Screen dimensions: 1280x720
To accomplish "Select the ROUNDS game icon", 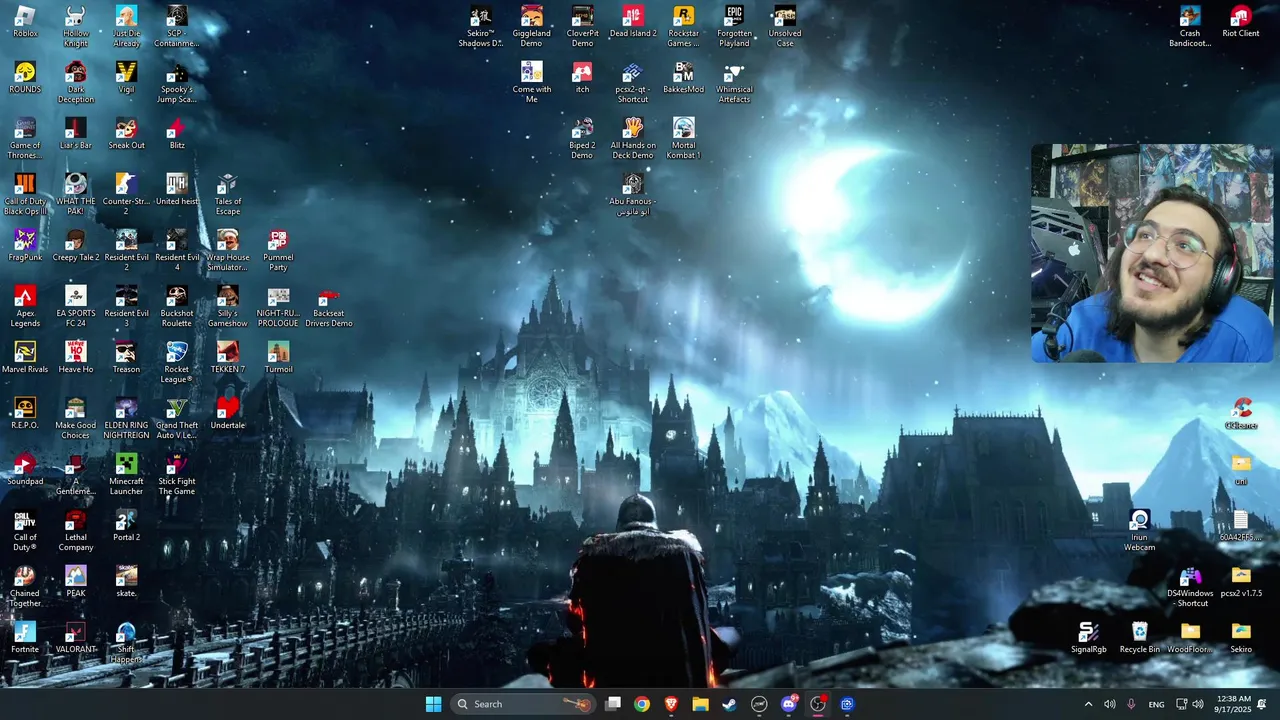I will pos(25,78).
